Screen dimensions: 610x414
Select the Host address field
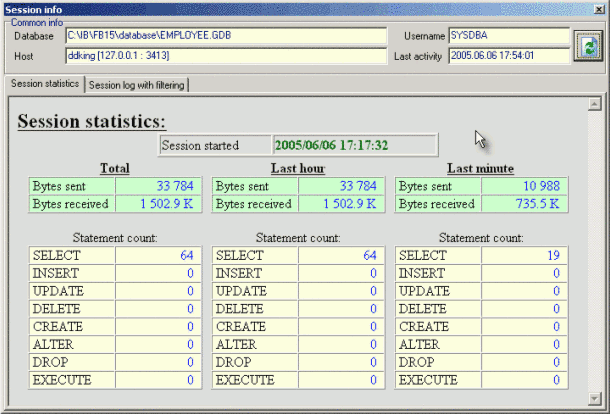[225, 55]
